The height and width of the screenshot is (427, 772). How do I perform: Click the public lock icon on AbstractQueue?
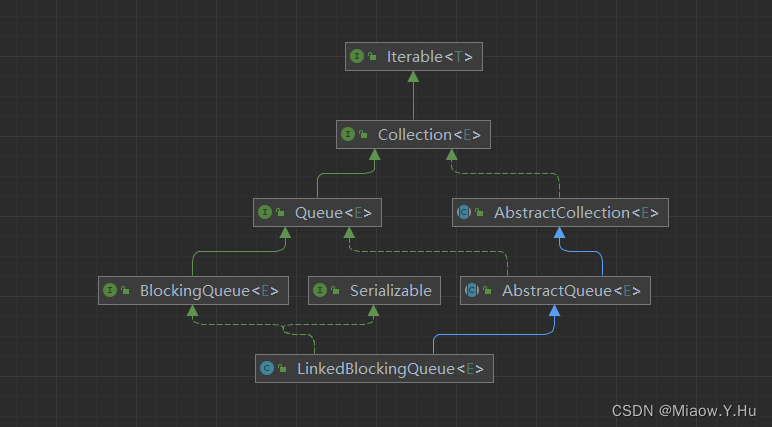[487, 290]
